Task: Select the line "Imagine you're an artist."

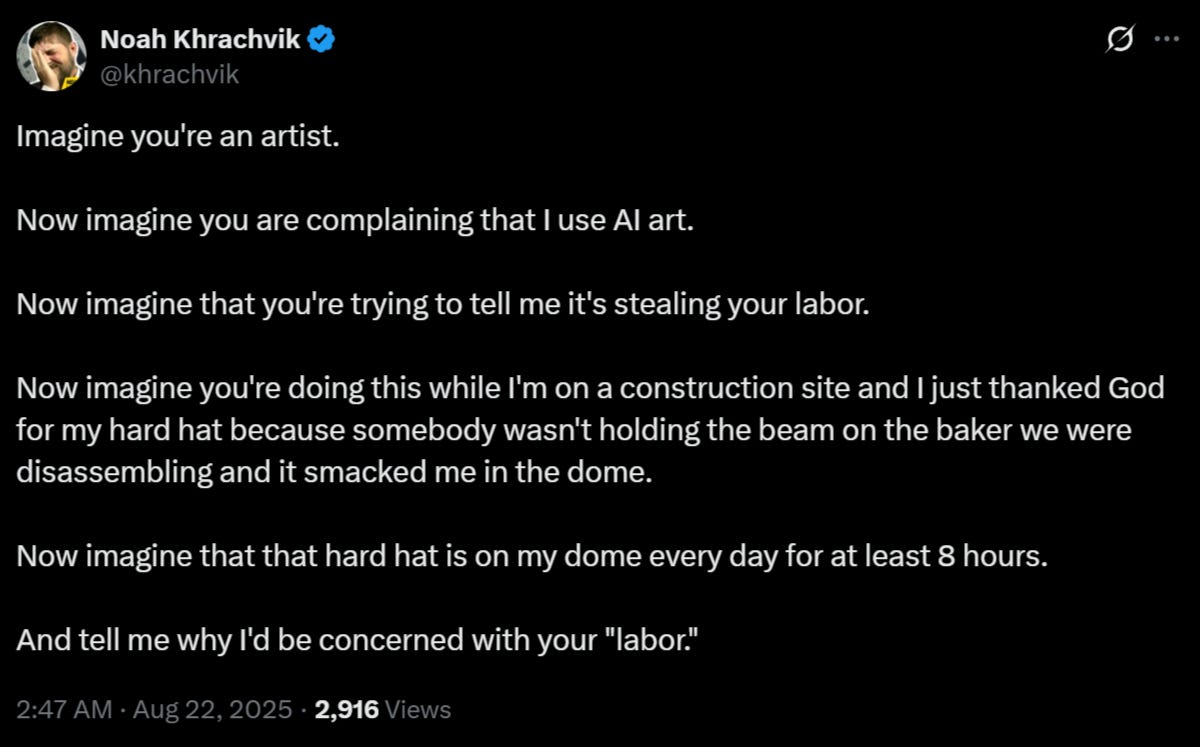Action: click(178, 136)
